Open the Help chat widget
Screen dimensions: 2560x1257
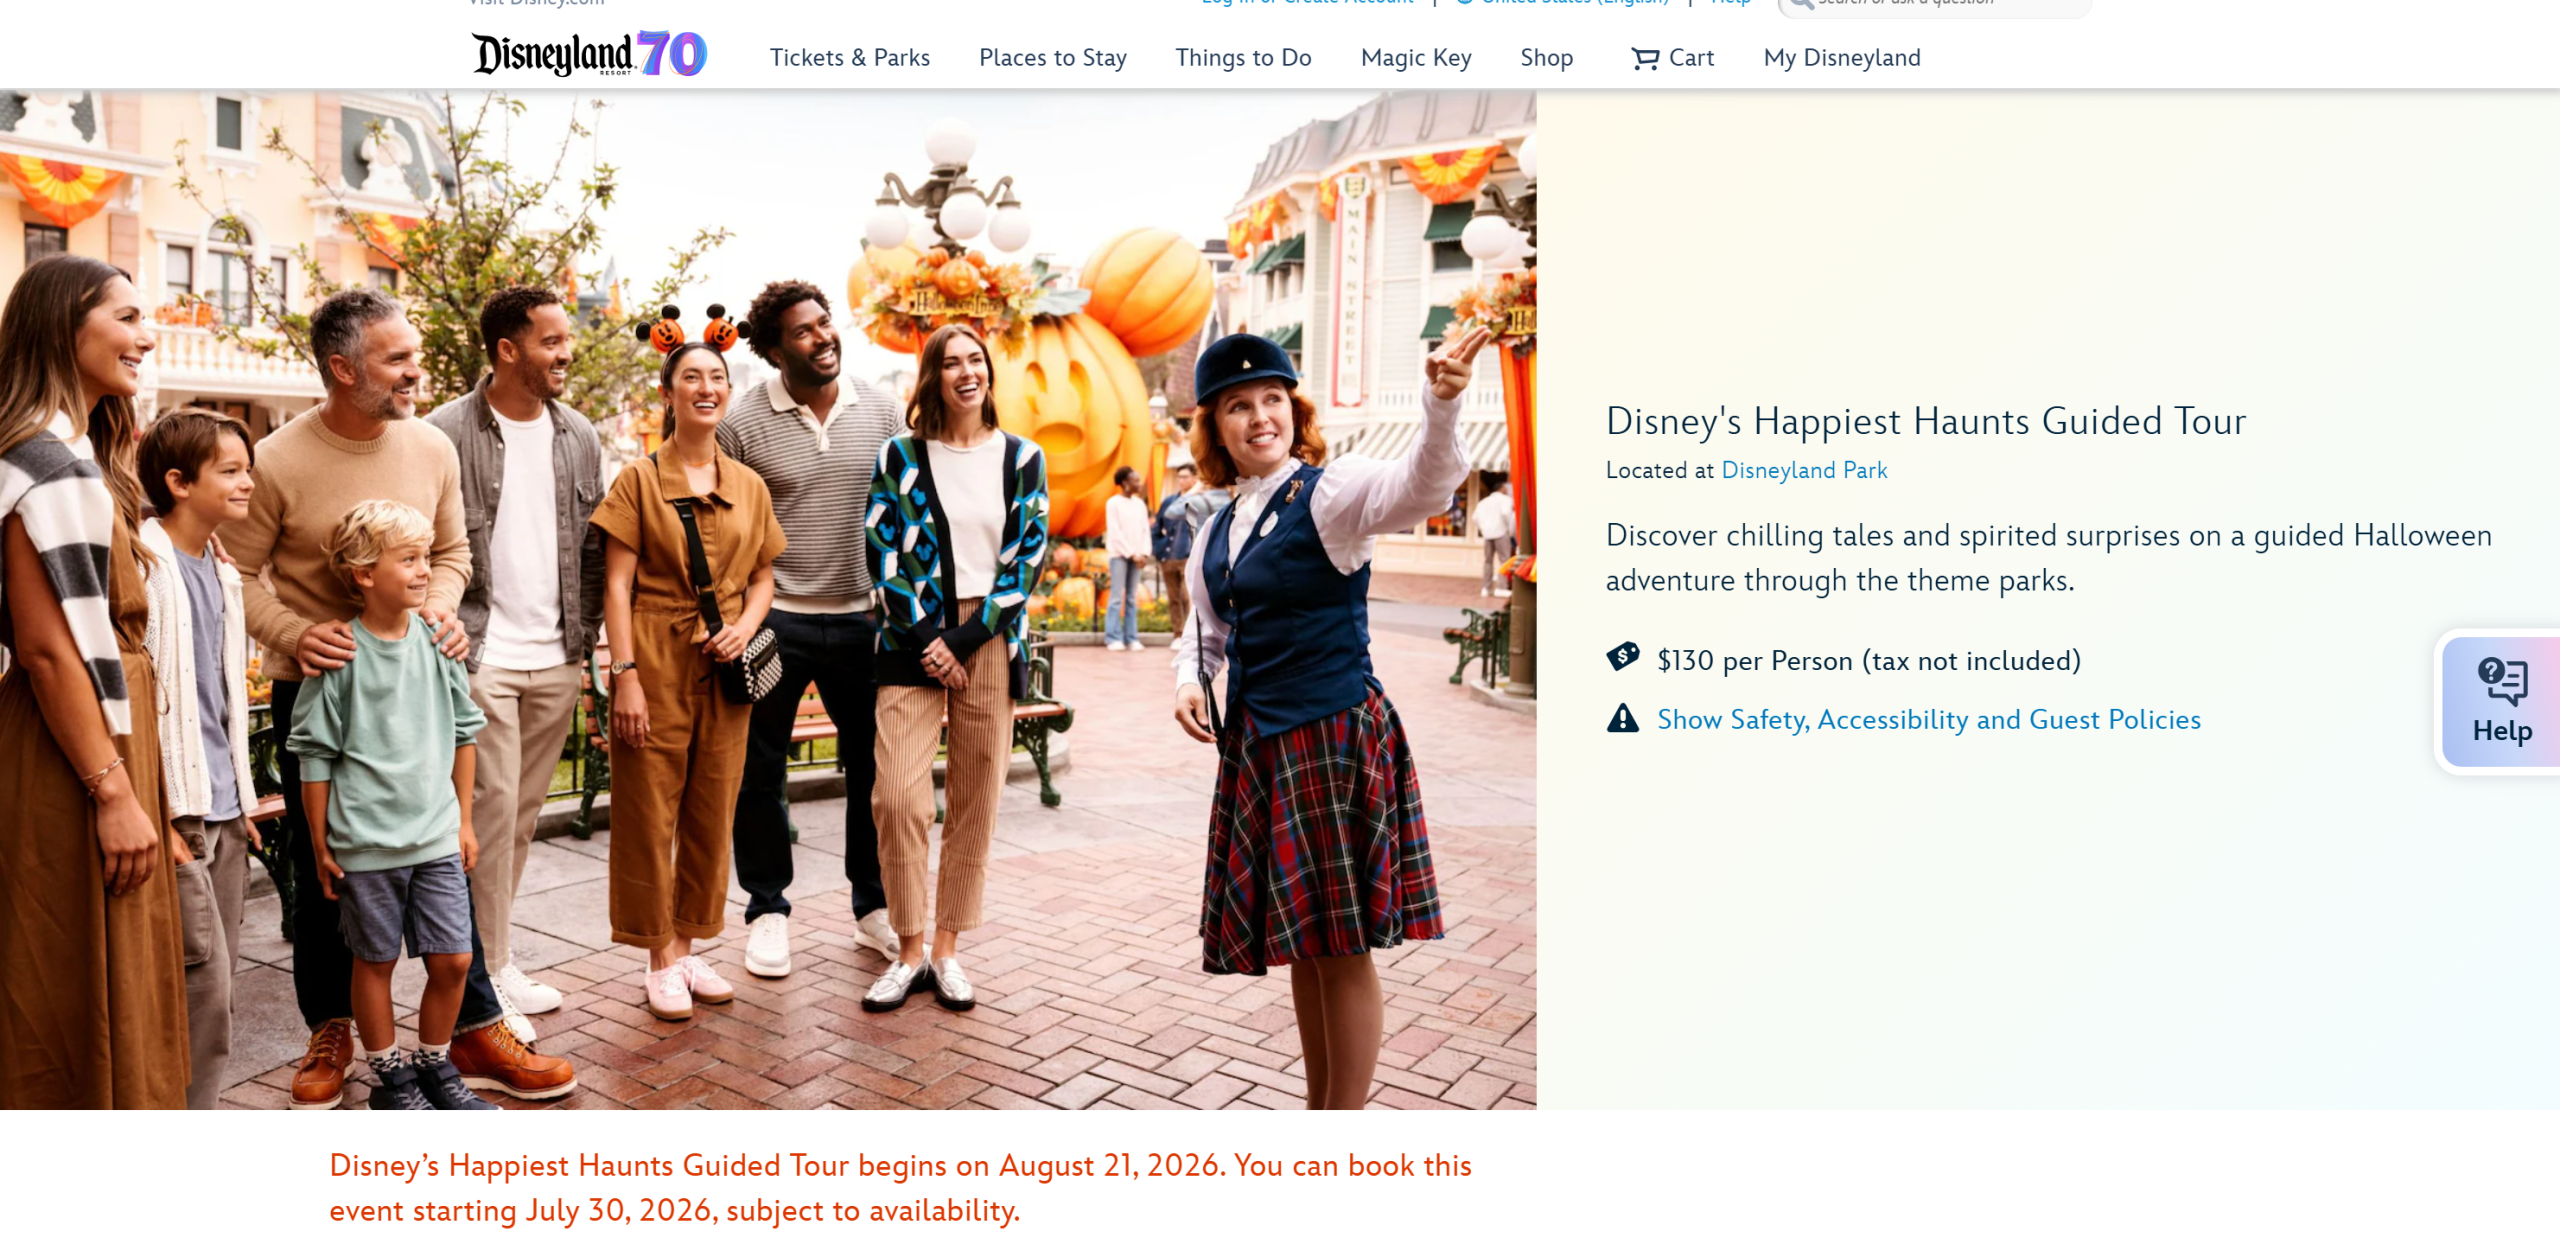[x=2500, y=701]
